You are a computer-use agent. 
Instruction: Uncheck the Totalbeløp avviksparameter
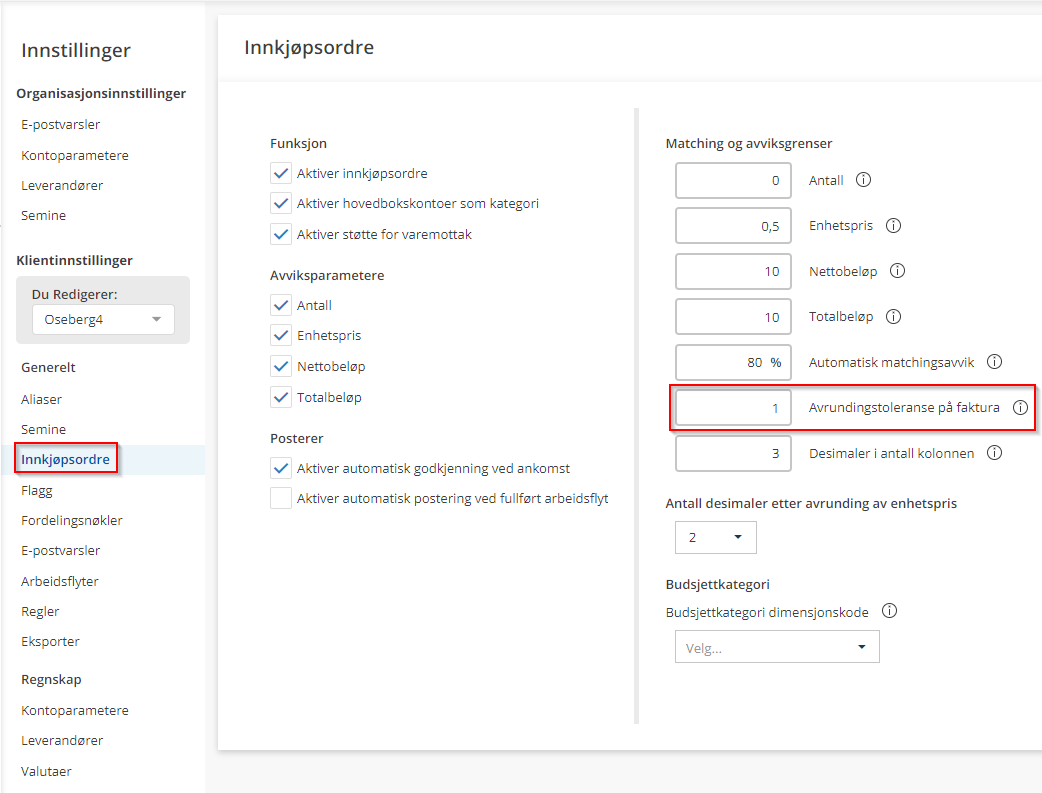pos(281,397)
